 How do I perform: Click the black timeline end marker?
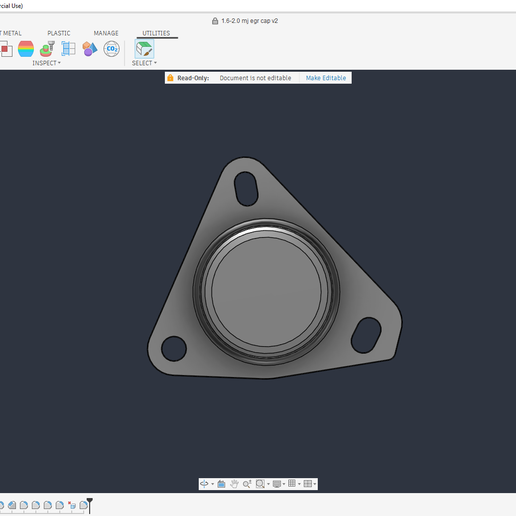90,506
